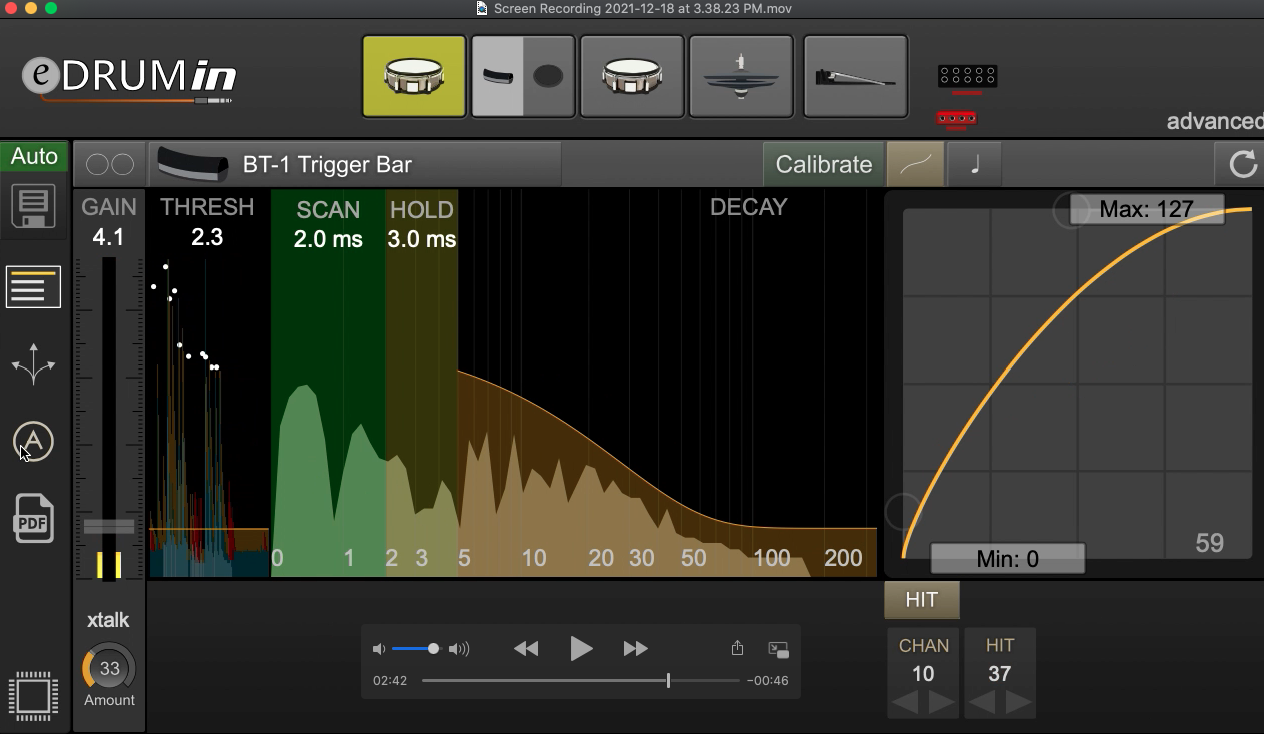The height and width of the screenshot is (734, 1264).
Task: Click the HOLD time 3.0 ms
Action: coord(421,240)
